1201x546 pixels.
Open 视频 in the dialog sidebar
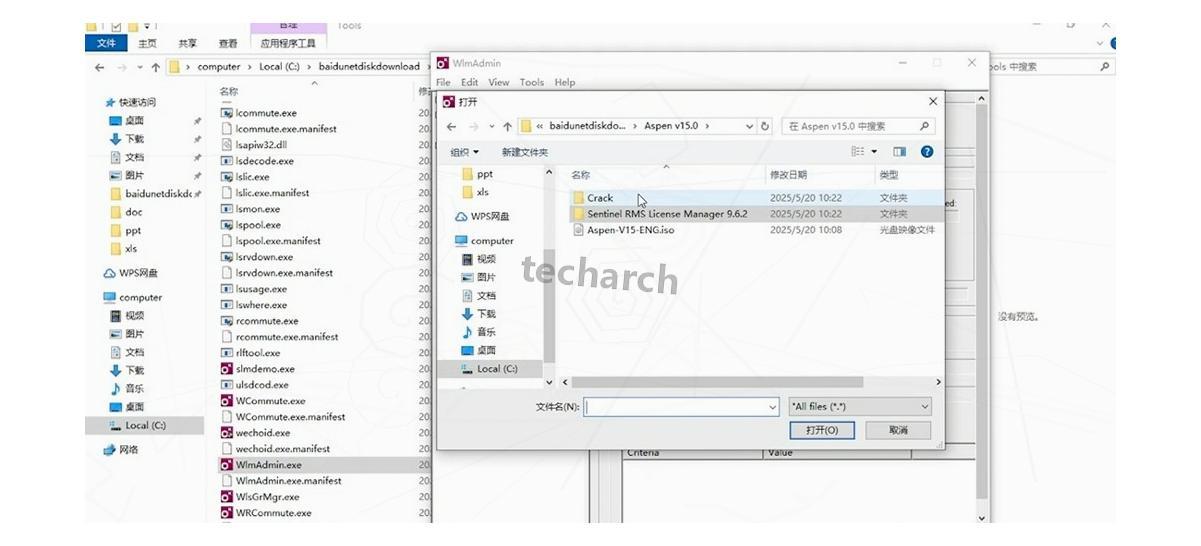pos(478,259)
